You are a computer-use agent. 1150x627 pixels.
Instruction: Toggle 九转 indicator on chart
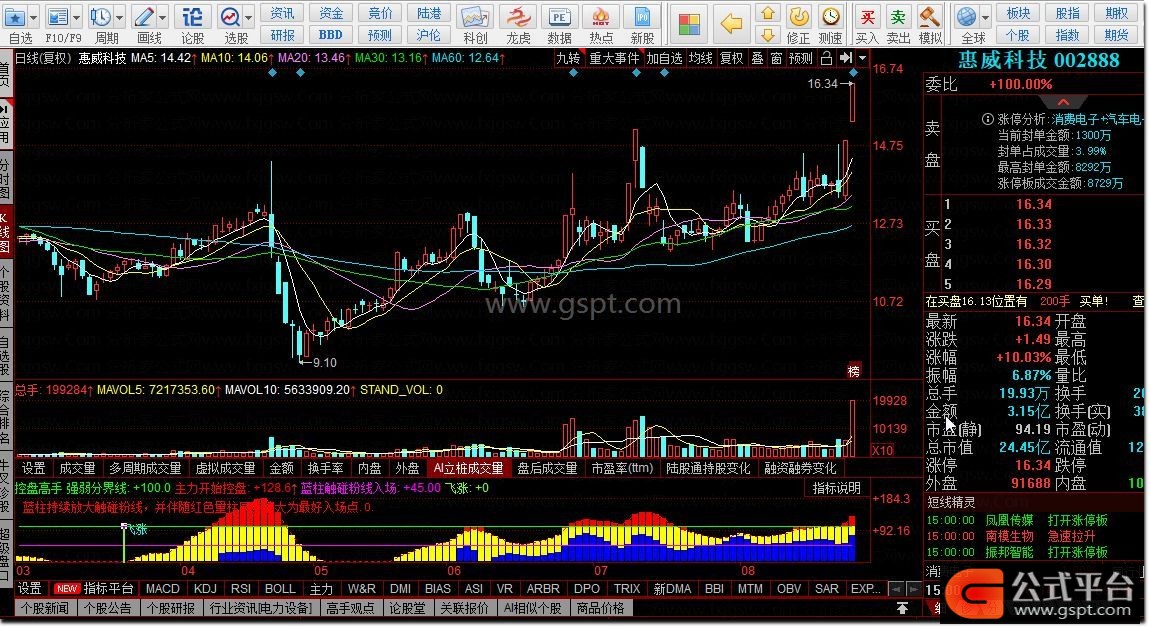point(568,58)
